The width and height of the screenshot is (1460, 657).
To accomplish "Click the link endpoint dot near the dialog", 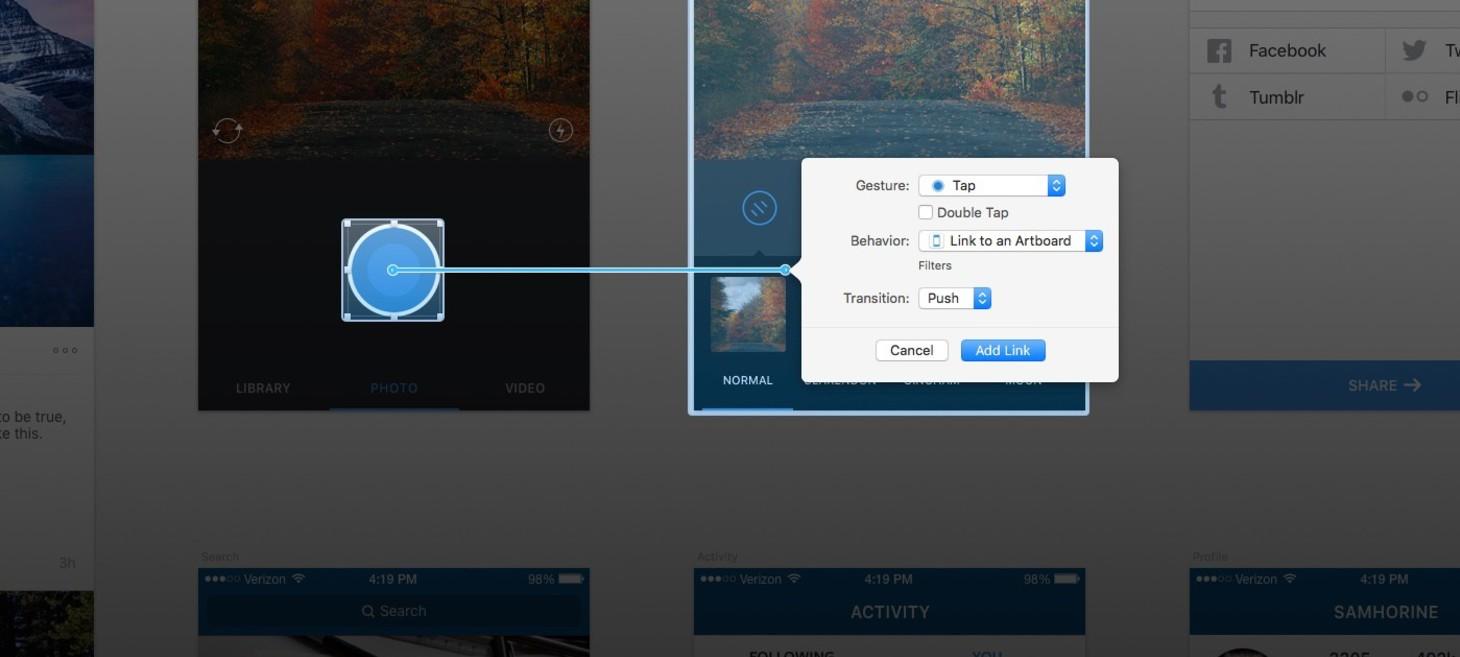I will tap(785, 270).
